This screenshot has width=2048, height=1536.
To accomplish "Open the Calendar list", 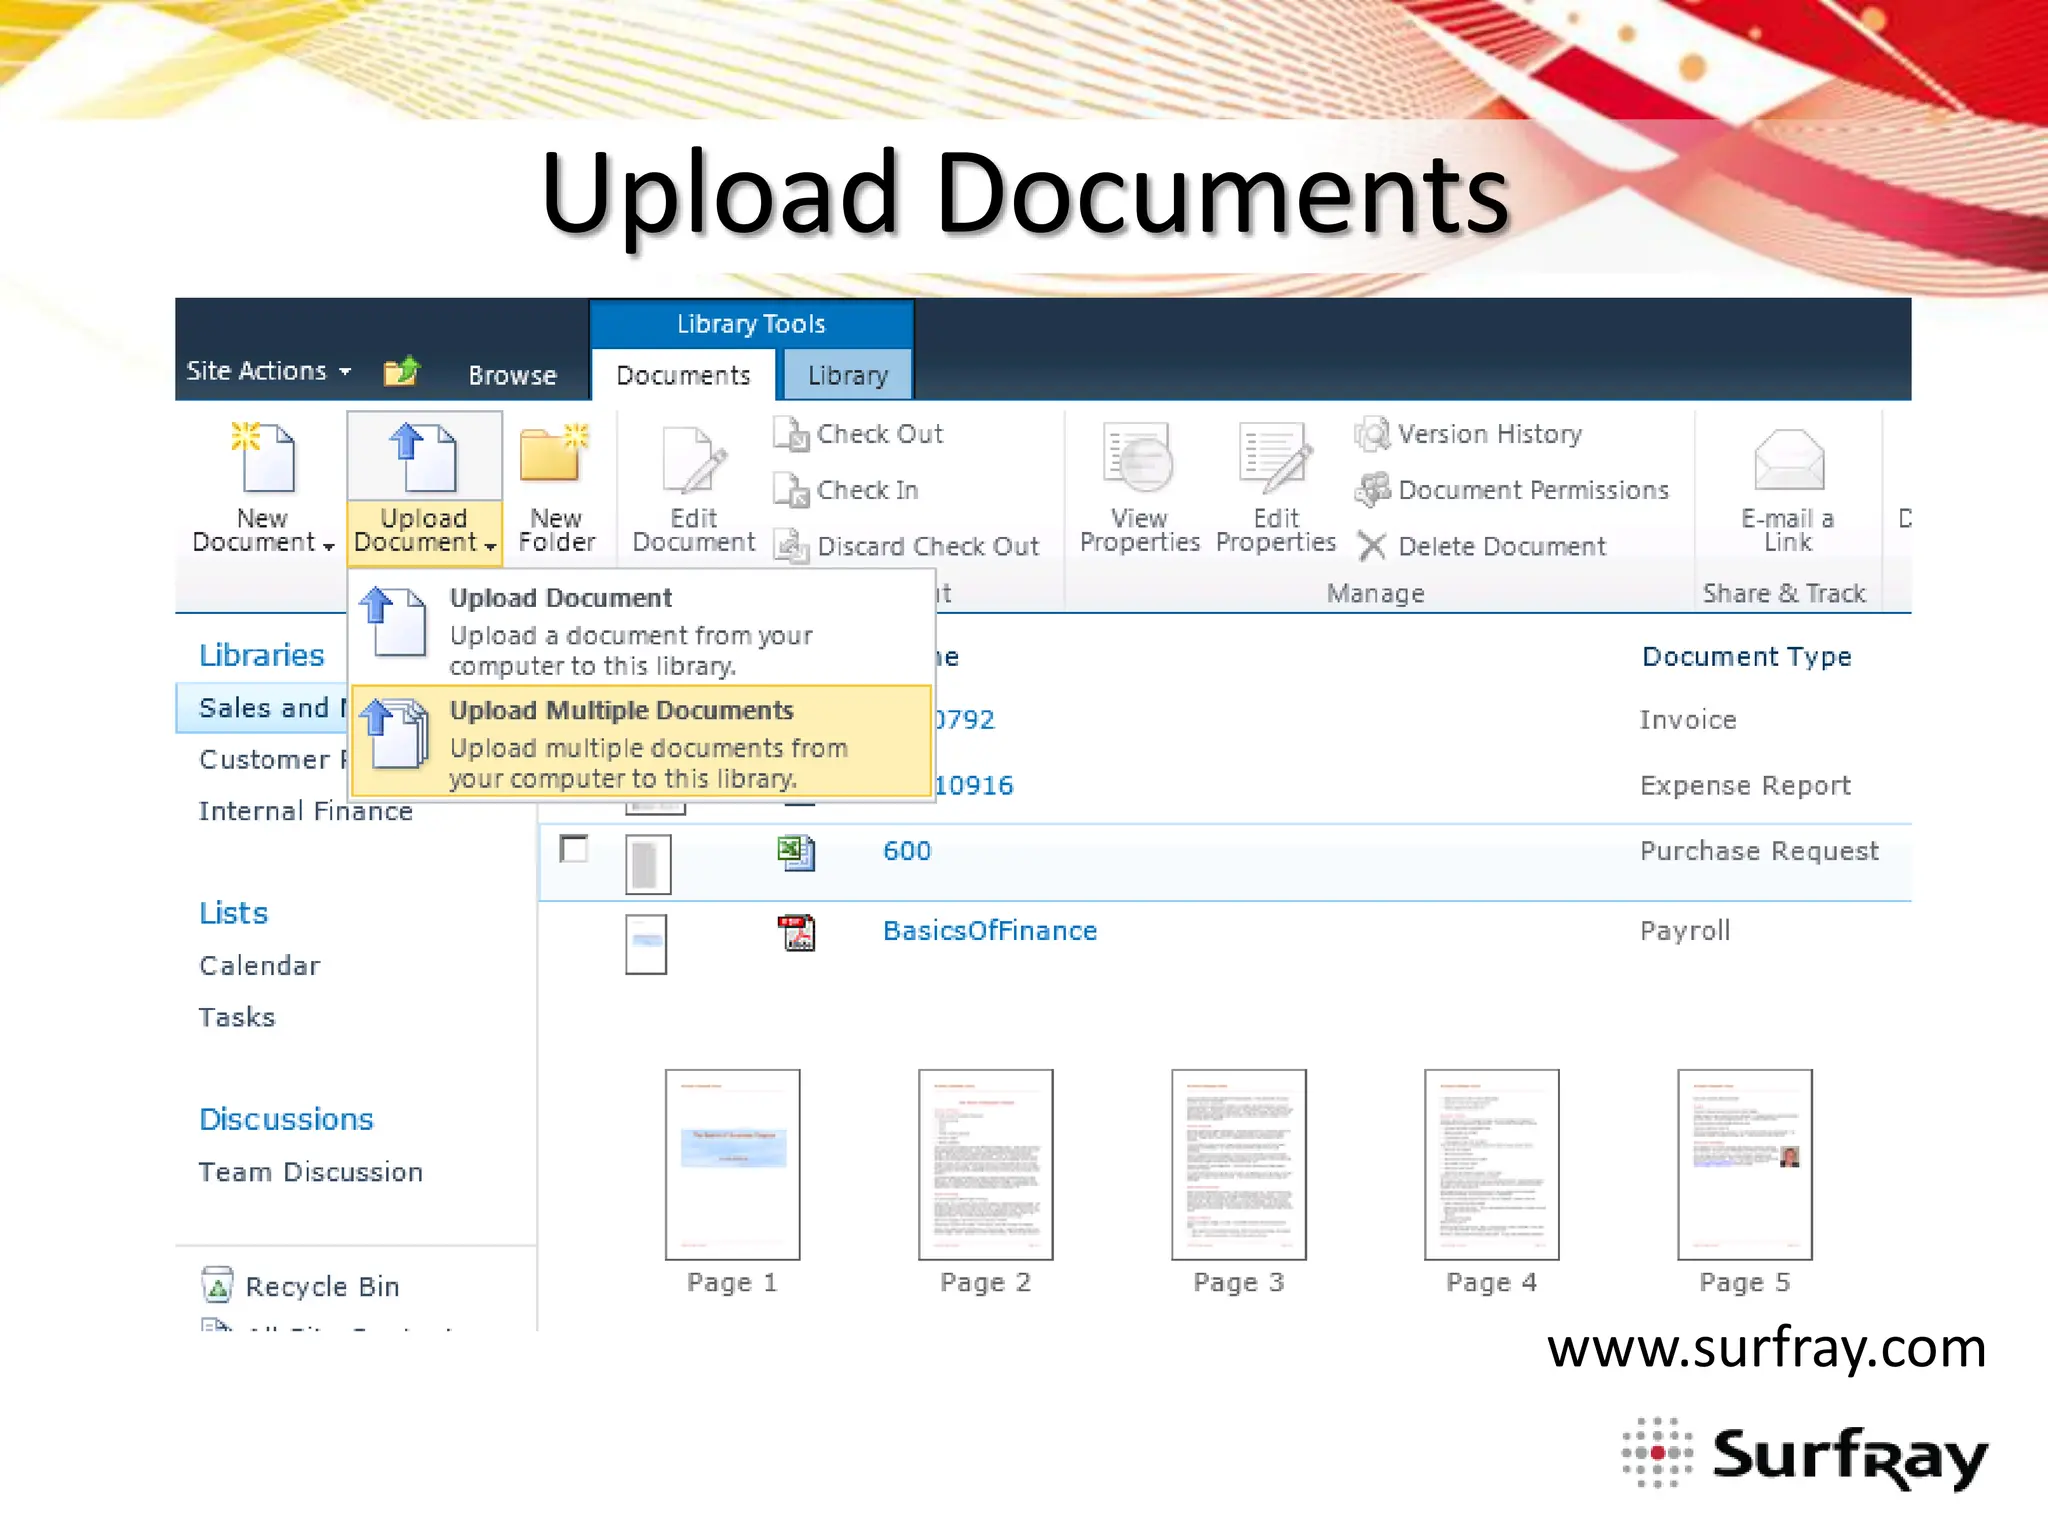I will point(260,966).
